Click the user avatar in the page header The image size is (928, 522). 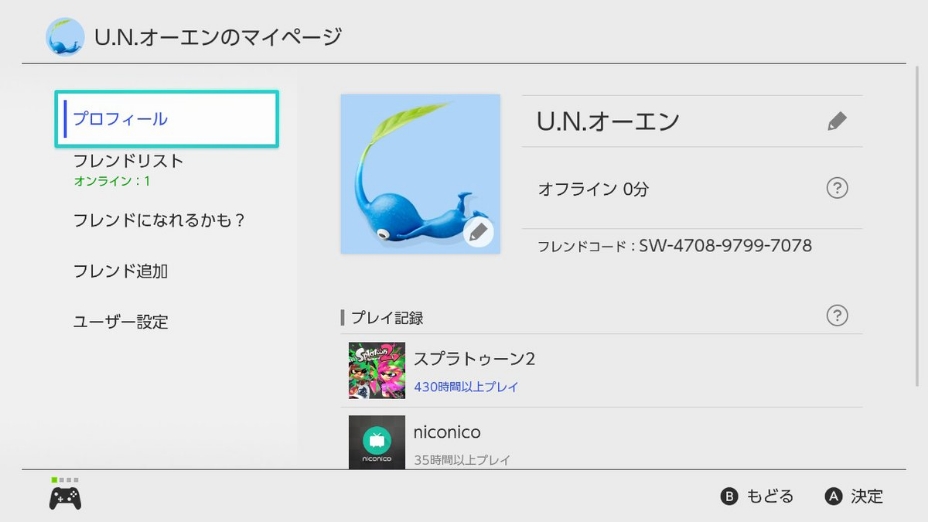(x=65, y=37)
